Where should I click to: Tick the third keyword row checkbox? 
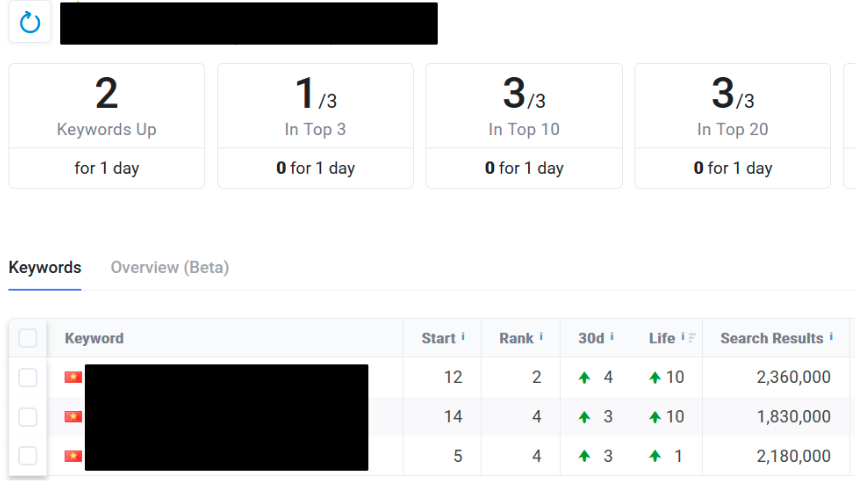[x=28, y=456]
